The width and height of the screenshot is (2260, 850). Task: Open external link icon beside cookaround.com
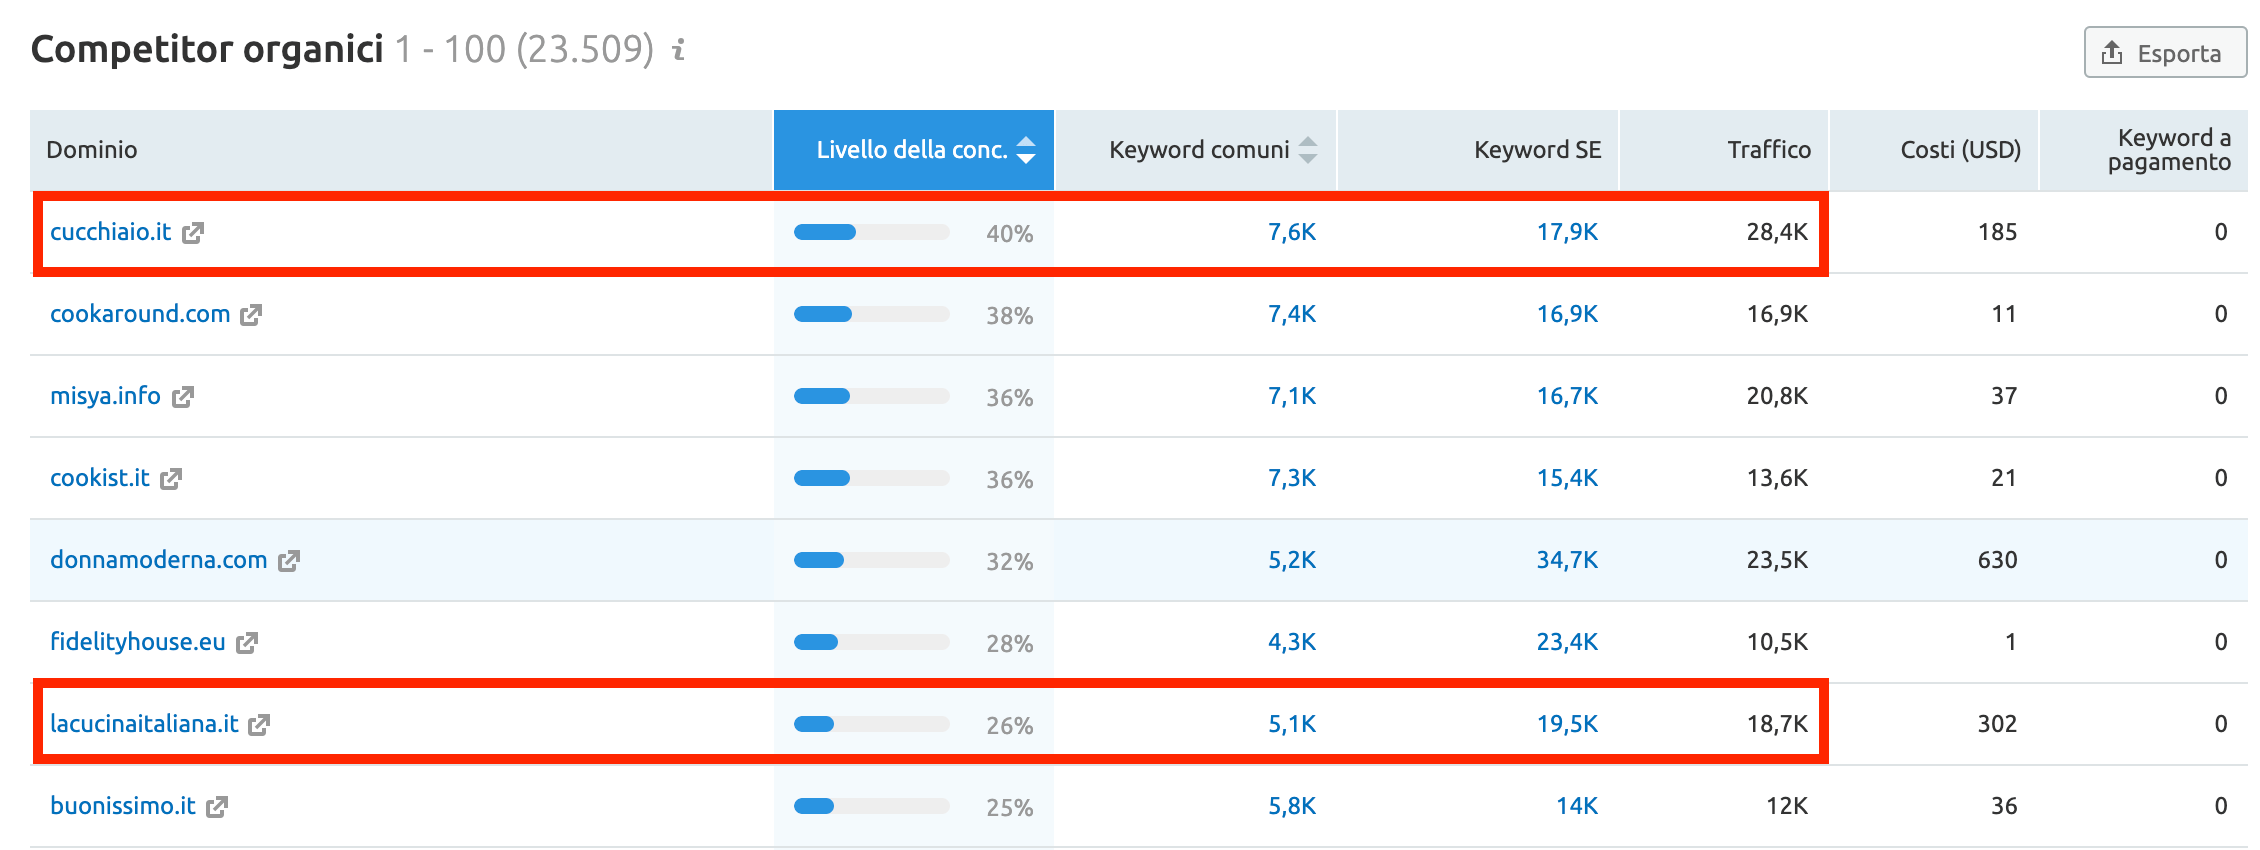coord(251,315)
